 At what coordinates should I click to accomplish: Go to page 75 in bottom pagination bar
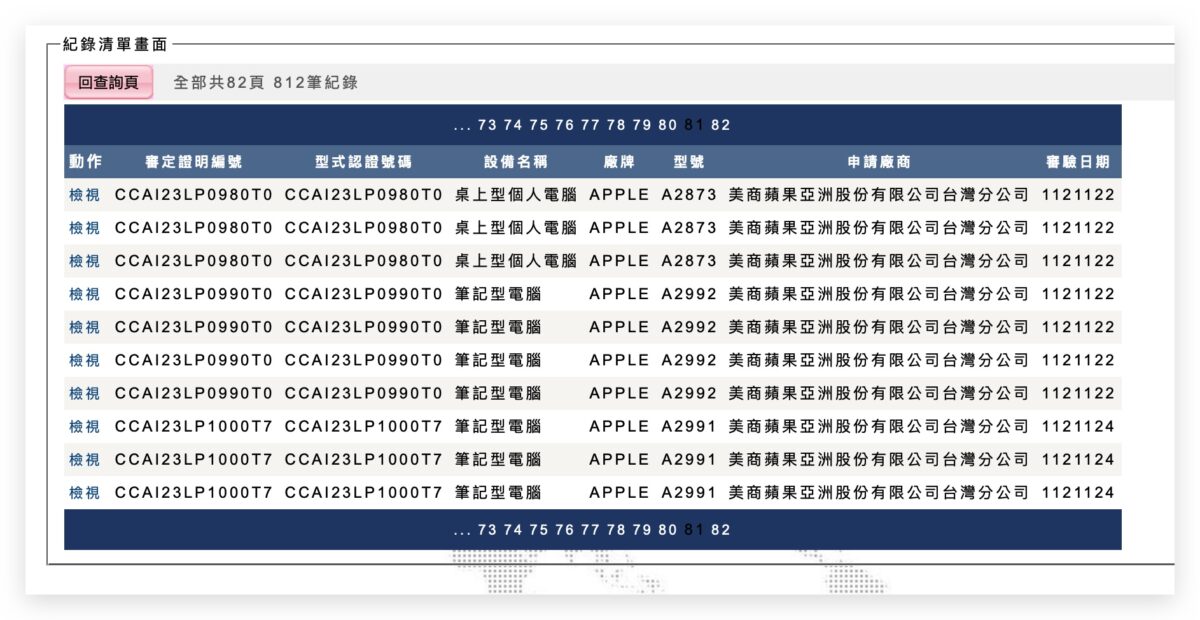(539, 530)
